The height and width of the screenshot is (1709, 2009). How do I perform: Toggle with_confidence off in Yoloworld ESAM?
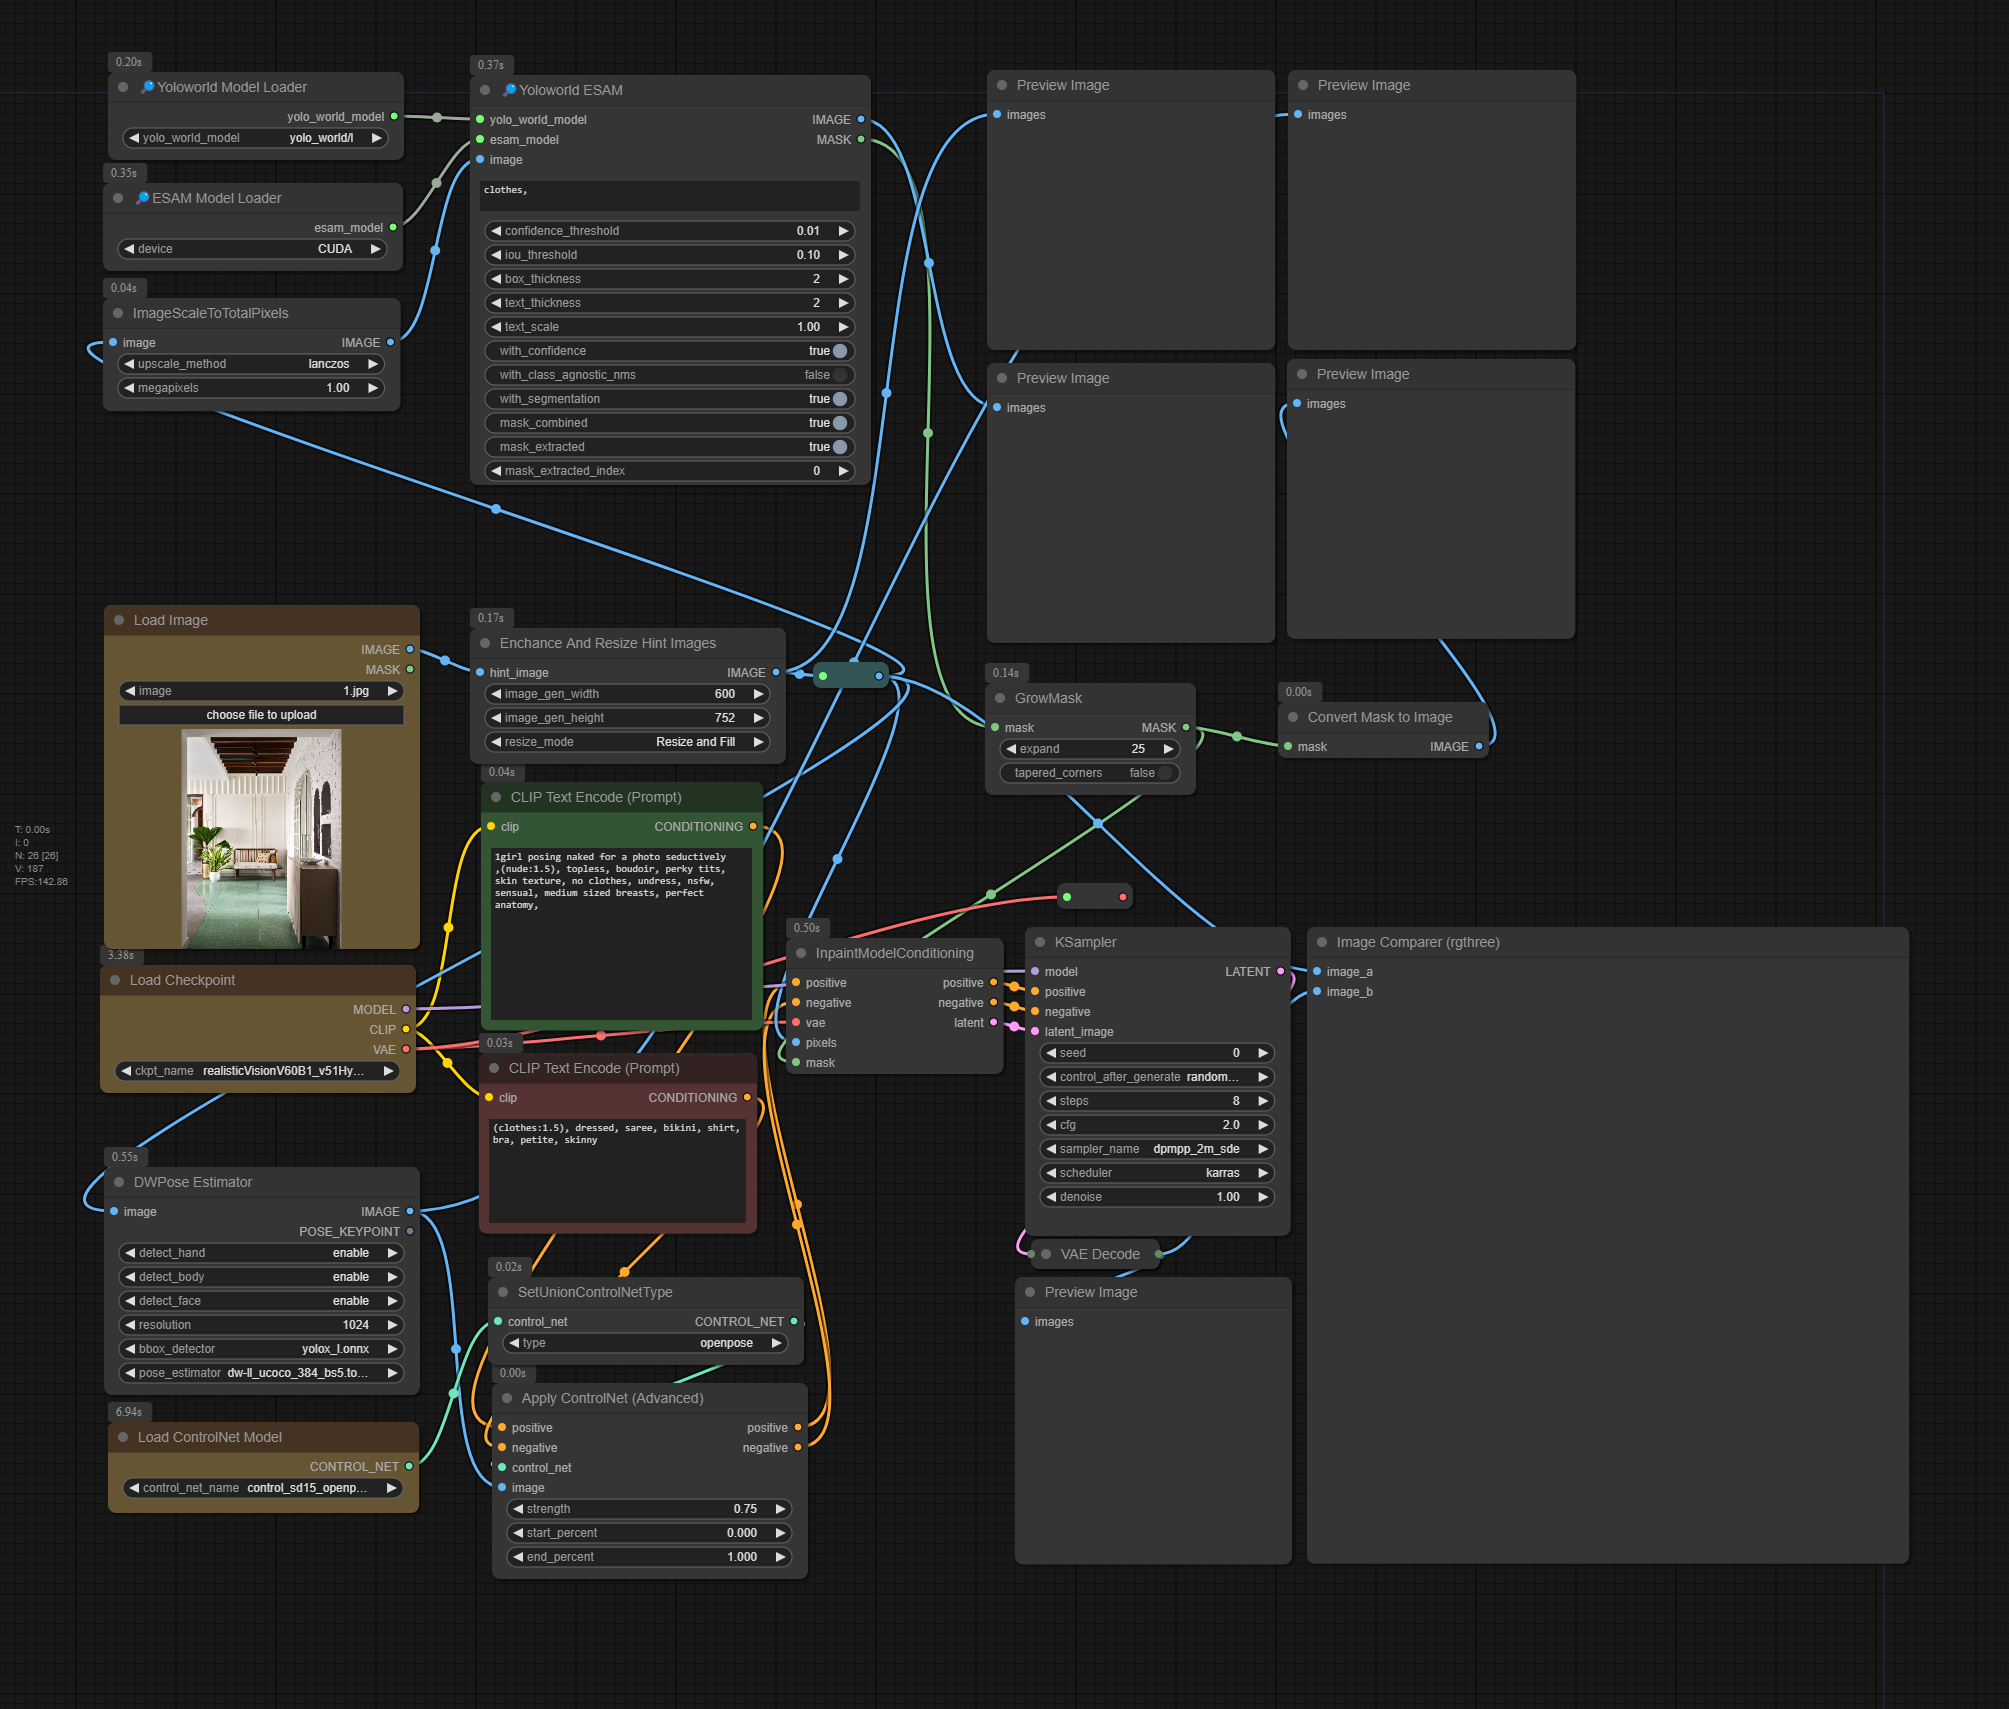tap(839, 351)
